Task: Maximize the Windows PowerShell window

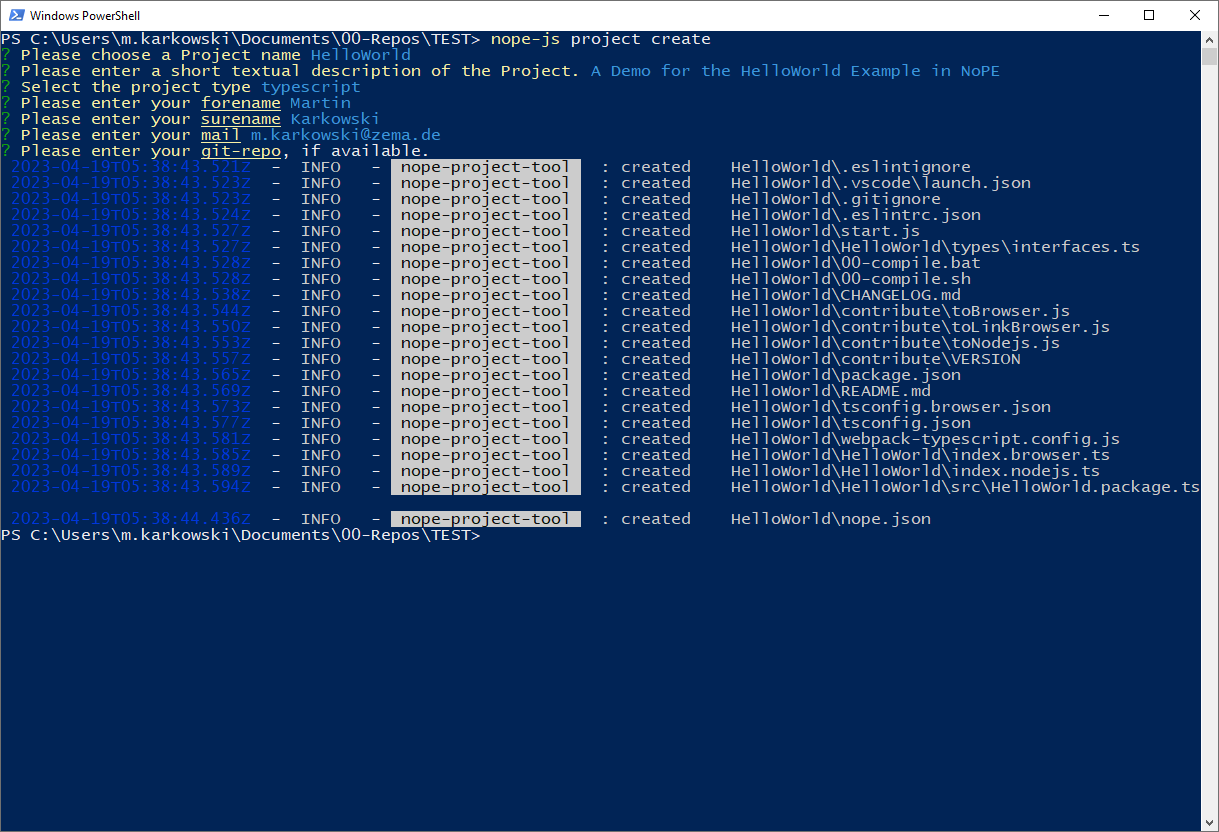Action: [1149, 15]
